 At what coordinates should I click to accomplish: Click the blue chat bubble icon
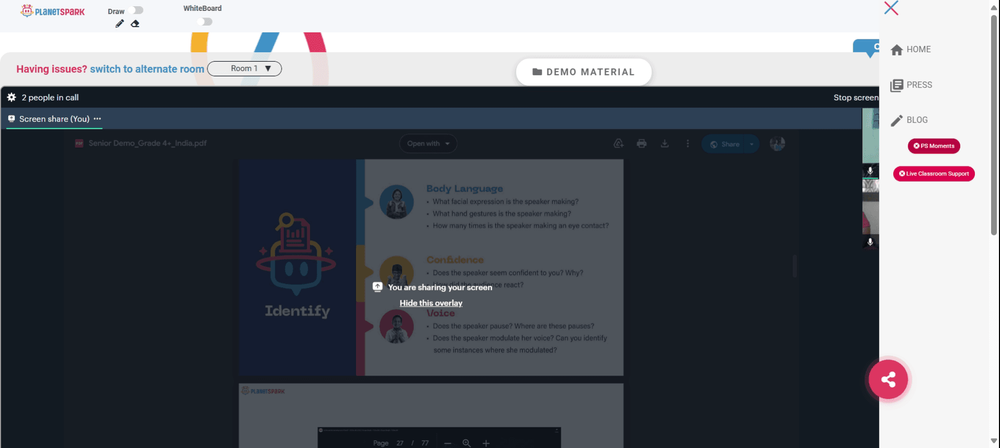coord(867,48)
